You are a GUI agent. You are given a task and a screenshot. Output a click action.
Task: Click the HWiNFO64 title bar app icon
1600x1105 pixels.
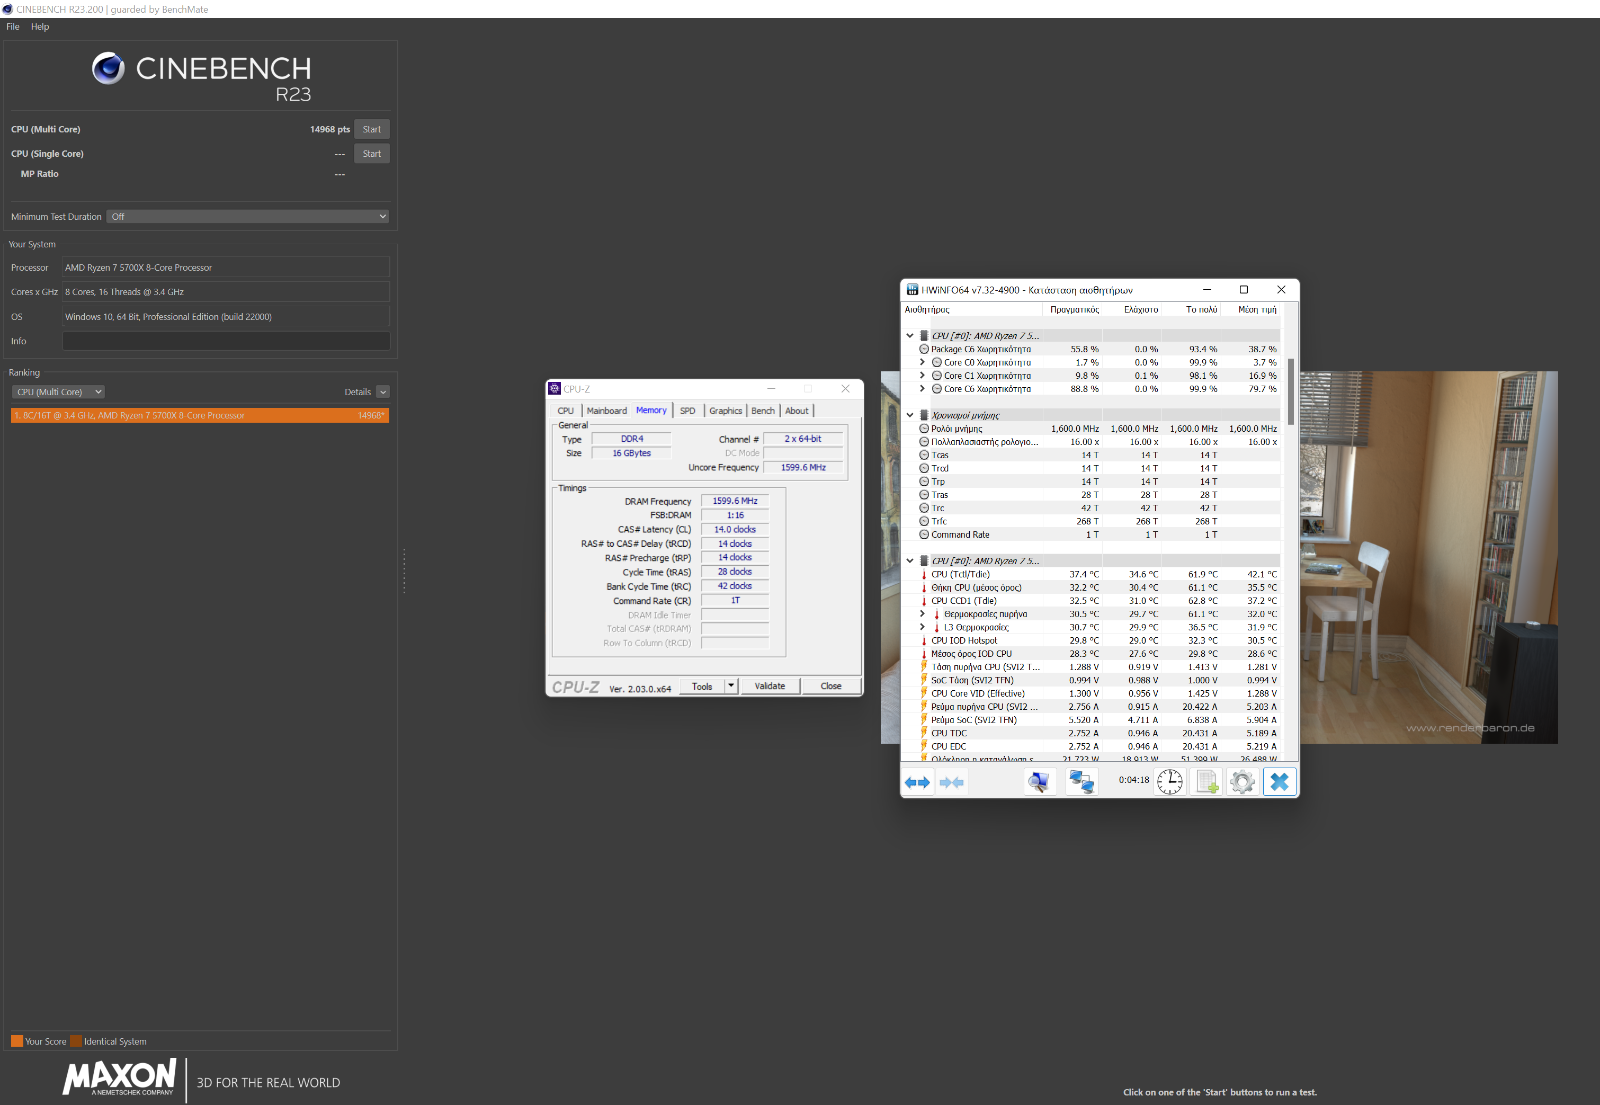(912, 290)
